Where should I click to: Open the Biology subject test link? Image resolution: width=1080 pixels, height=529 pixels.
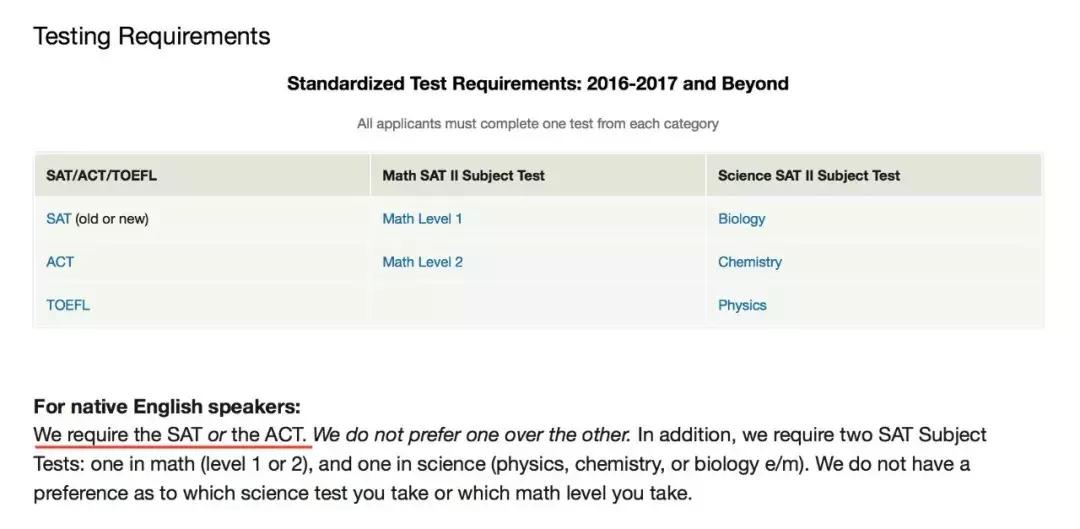(741, 219)
